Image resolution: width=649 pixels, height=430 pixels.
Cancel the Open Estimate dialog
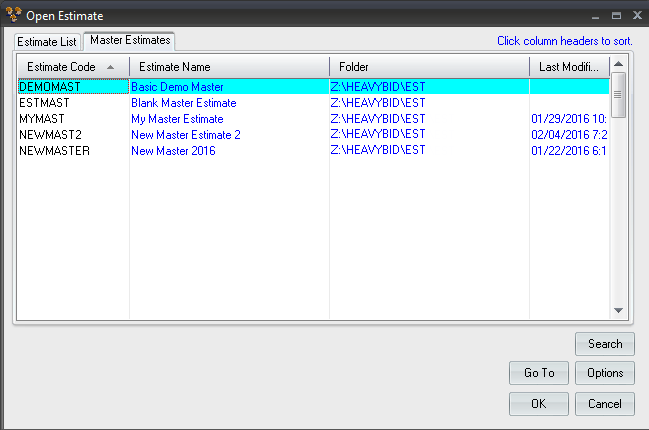(x=605, y=404)
